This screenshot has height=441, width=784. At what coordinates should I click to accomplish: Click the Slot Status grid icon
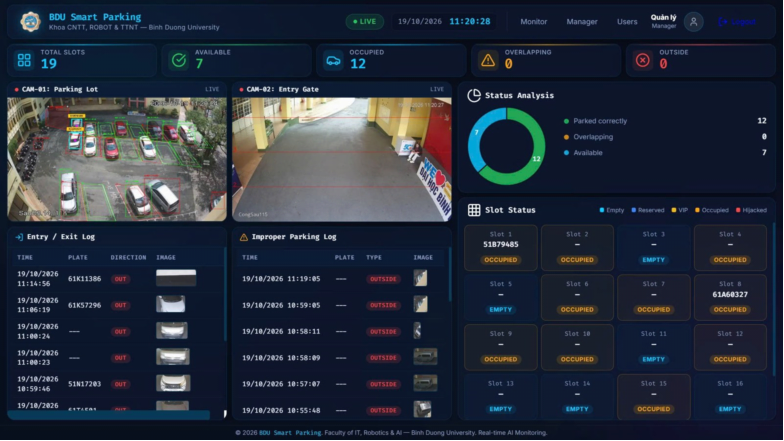(x=474, y=210)
